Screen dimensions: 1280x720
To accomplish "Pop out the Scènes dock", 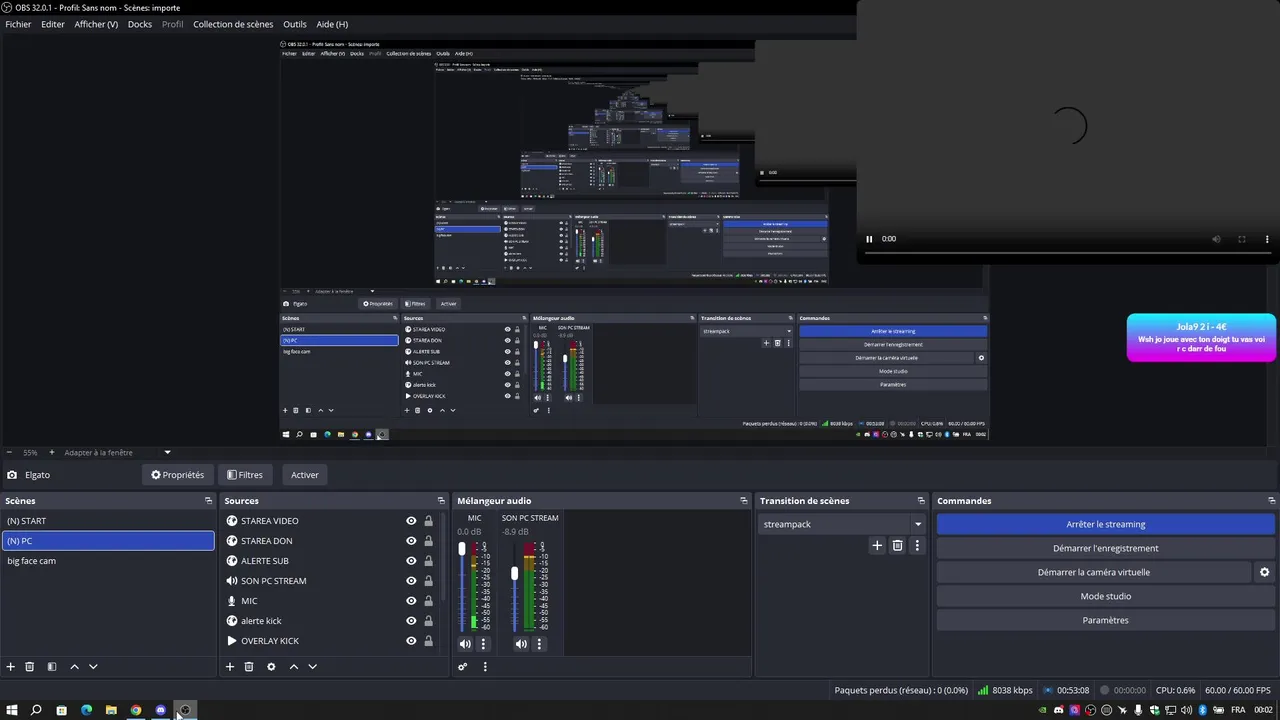I will pyautogui.click(x=208, y=501).
